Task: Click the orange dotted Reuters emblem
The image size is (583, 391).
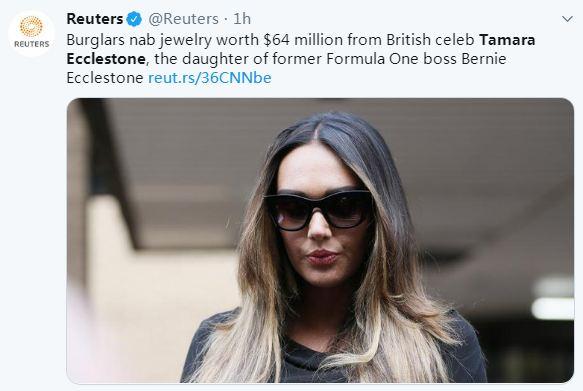Action: coord(32,27)
